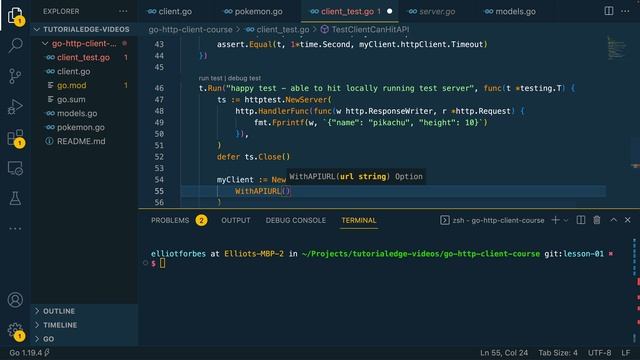
Task: Open pokemon.go in the file tree
Action: pyautogui.click(x=80, y=127)
